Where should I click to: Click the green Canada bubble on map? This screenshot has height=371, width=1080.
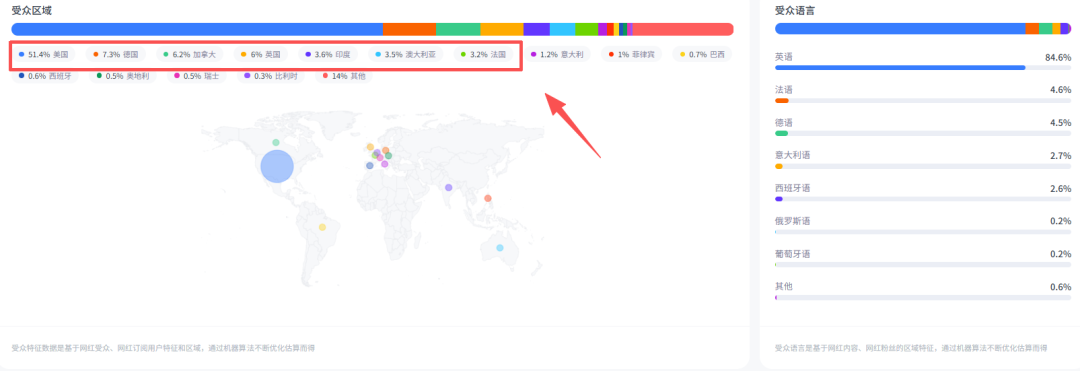pyautogui.click(x=276, y=142)
